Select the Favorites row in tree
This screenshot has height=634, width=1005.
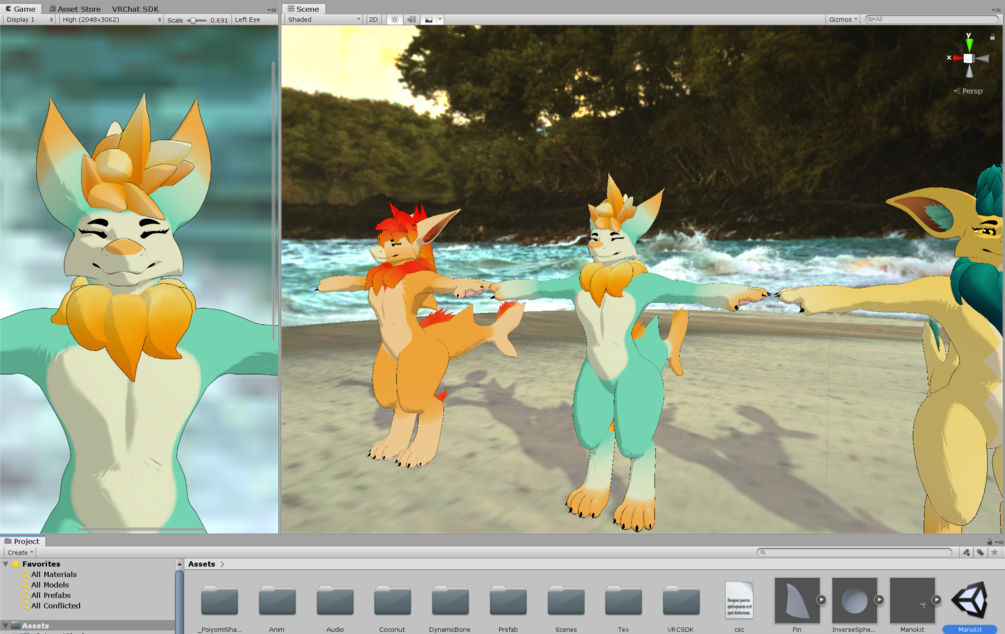point(88,564)
